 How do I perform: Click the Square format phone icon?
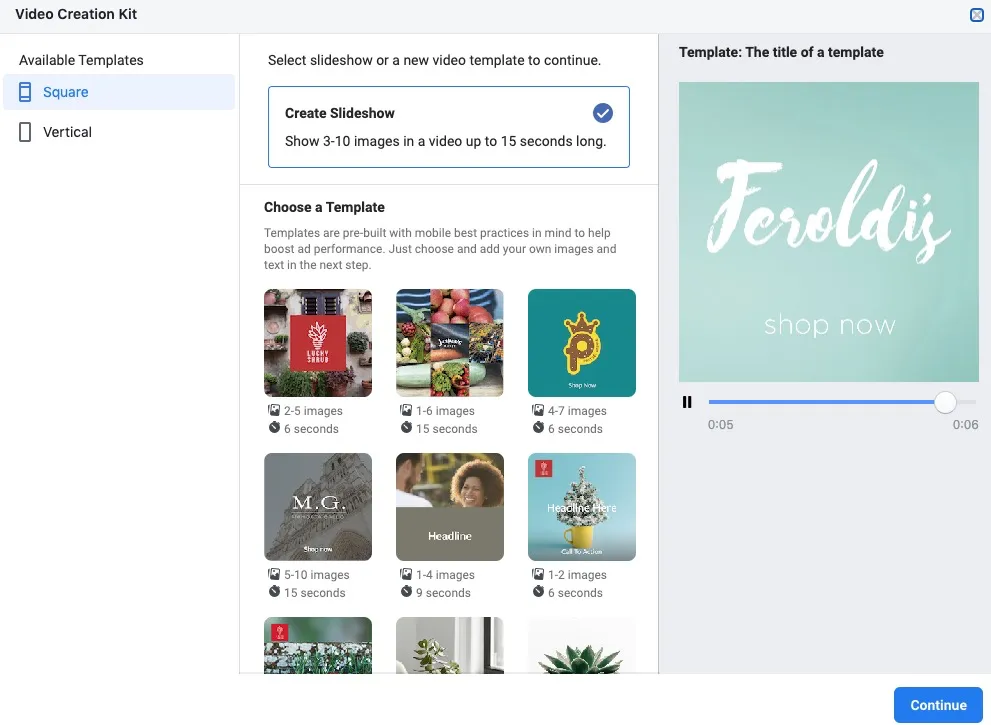coord(25,92)
